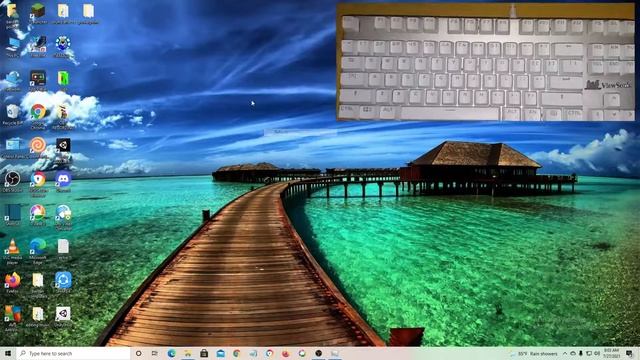Open Task View on the taskbar
Viewport: 640px width, 360px height.
pyautogui.click(x=155, y=353)
